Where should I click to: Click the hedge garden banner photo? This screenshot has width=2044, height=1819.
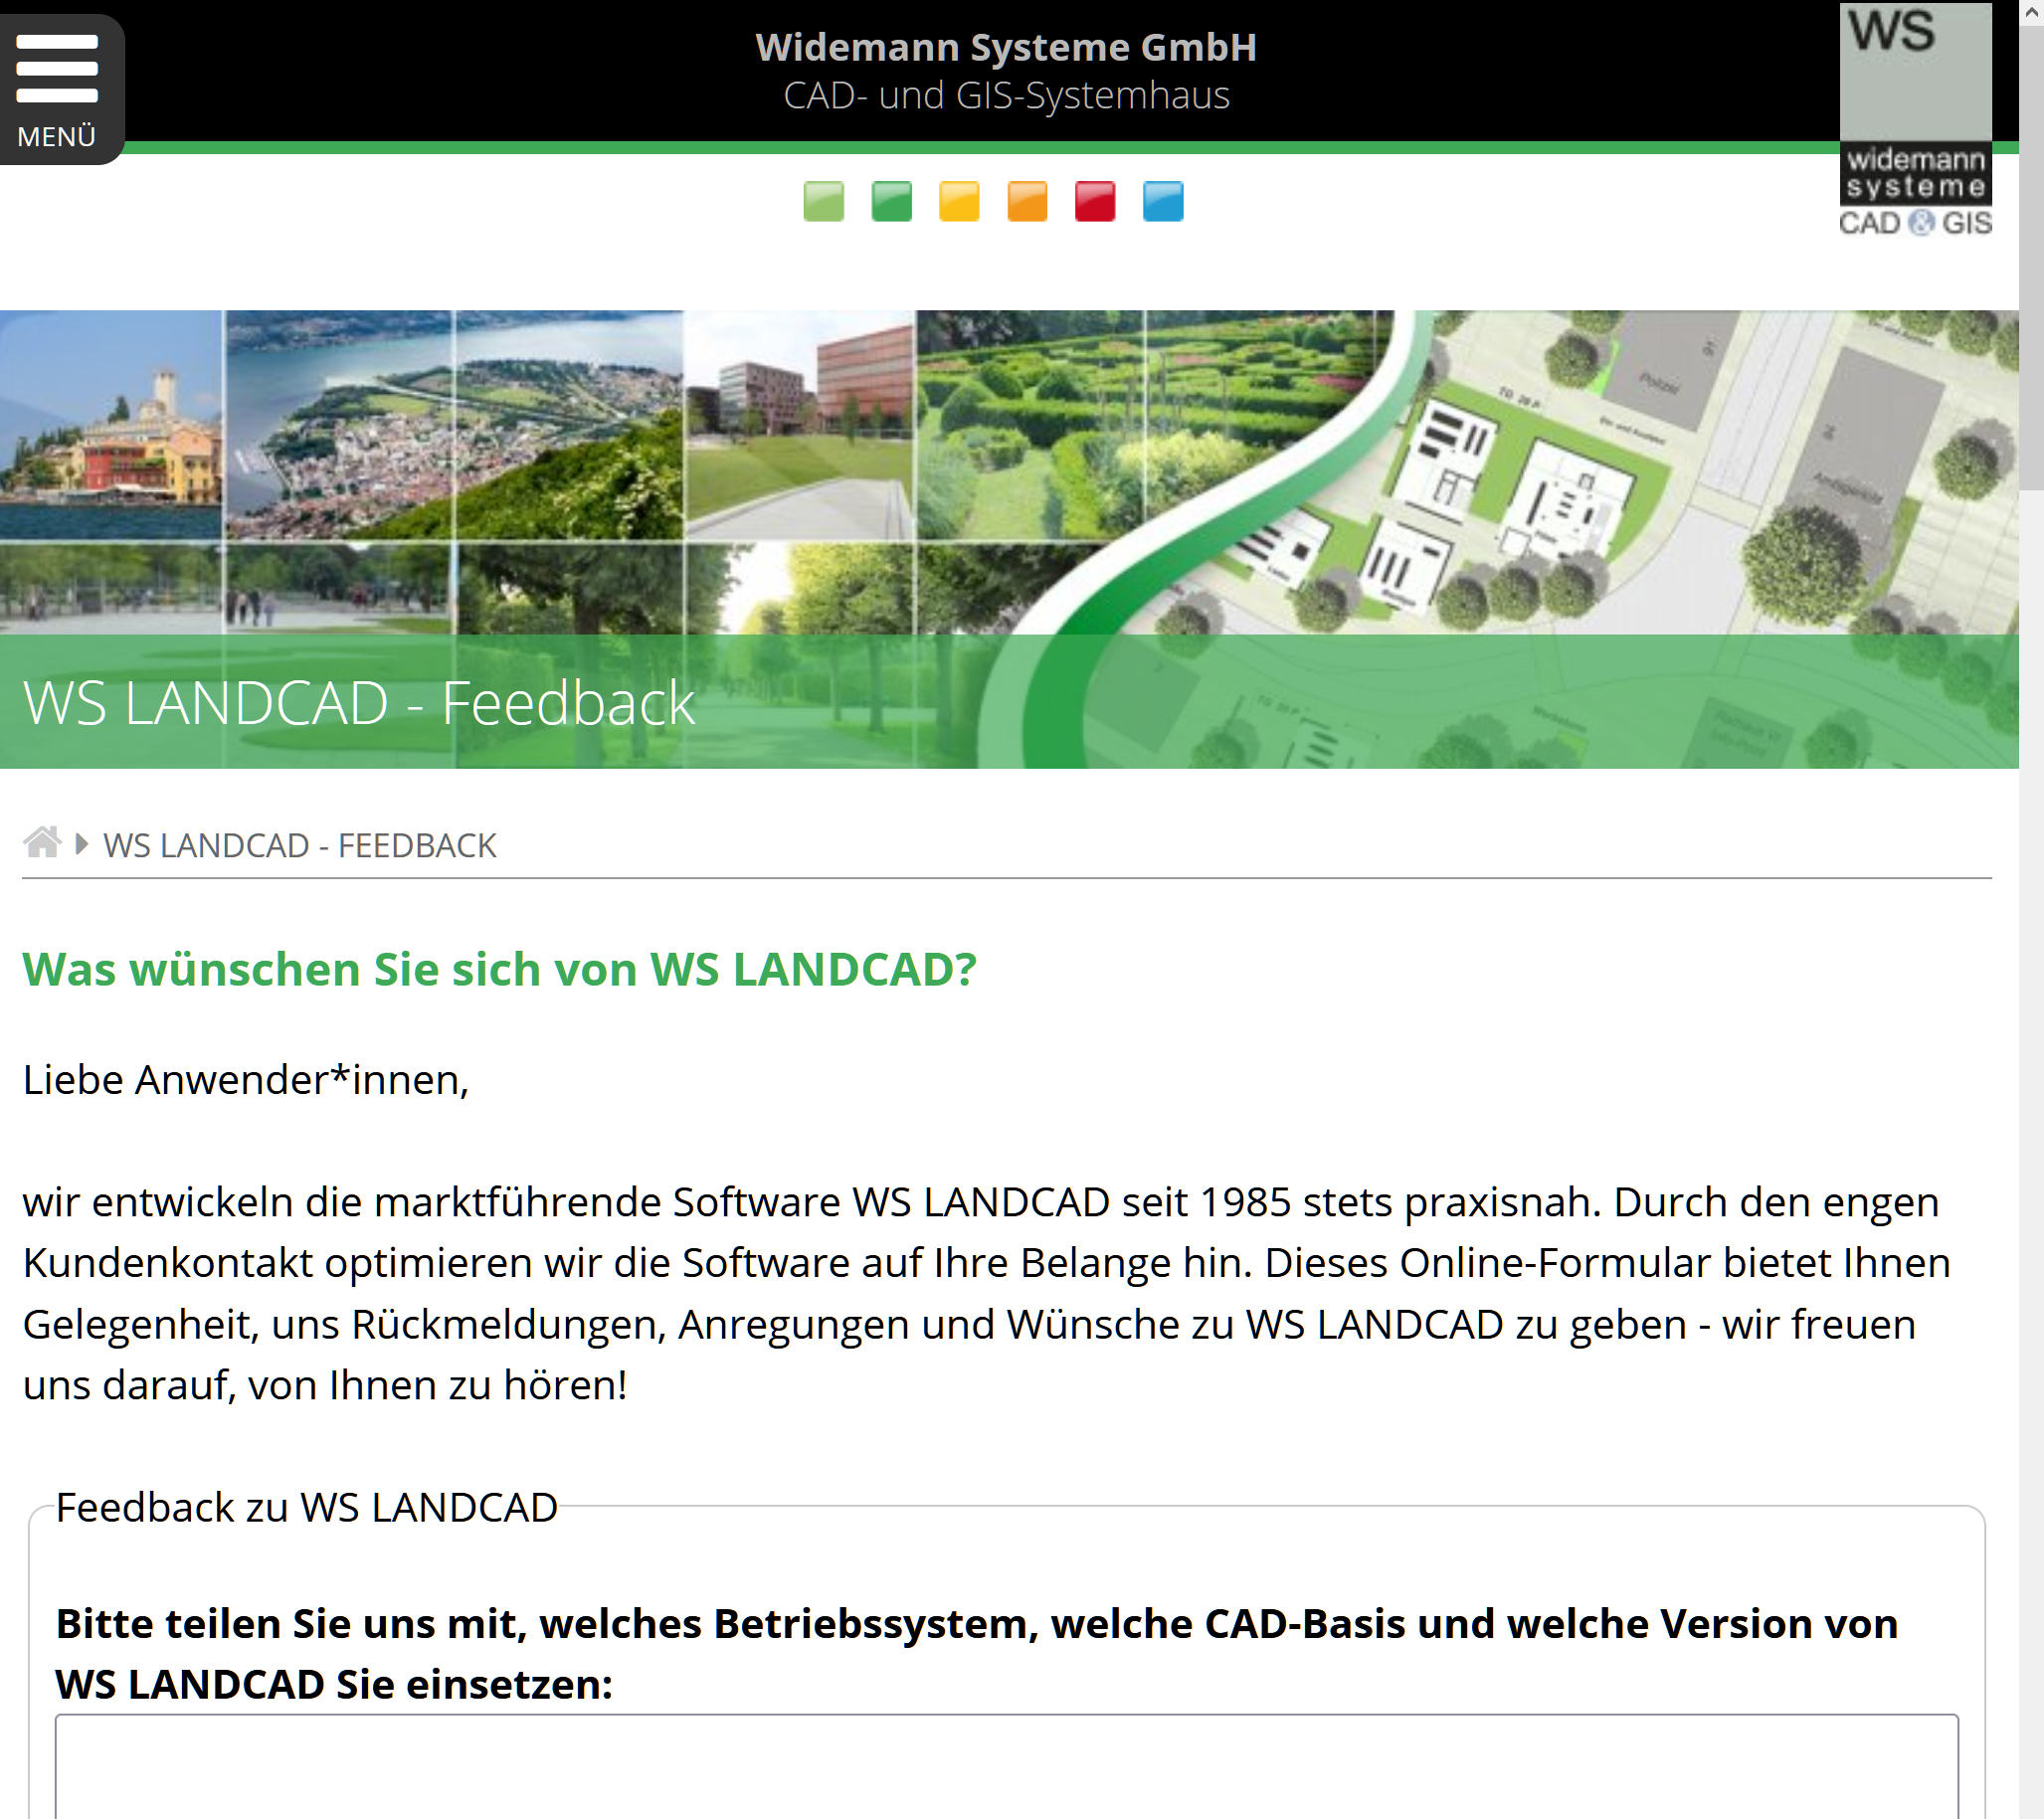pyautogui.click(x=1030, y=420)
